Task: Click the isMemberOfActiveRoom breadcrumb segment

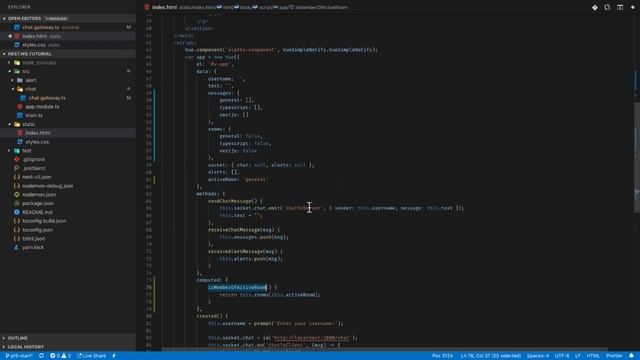Action: pos(321,7)
